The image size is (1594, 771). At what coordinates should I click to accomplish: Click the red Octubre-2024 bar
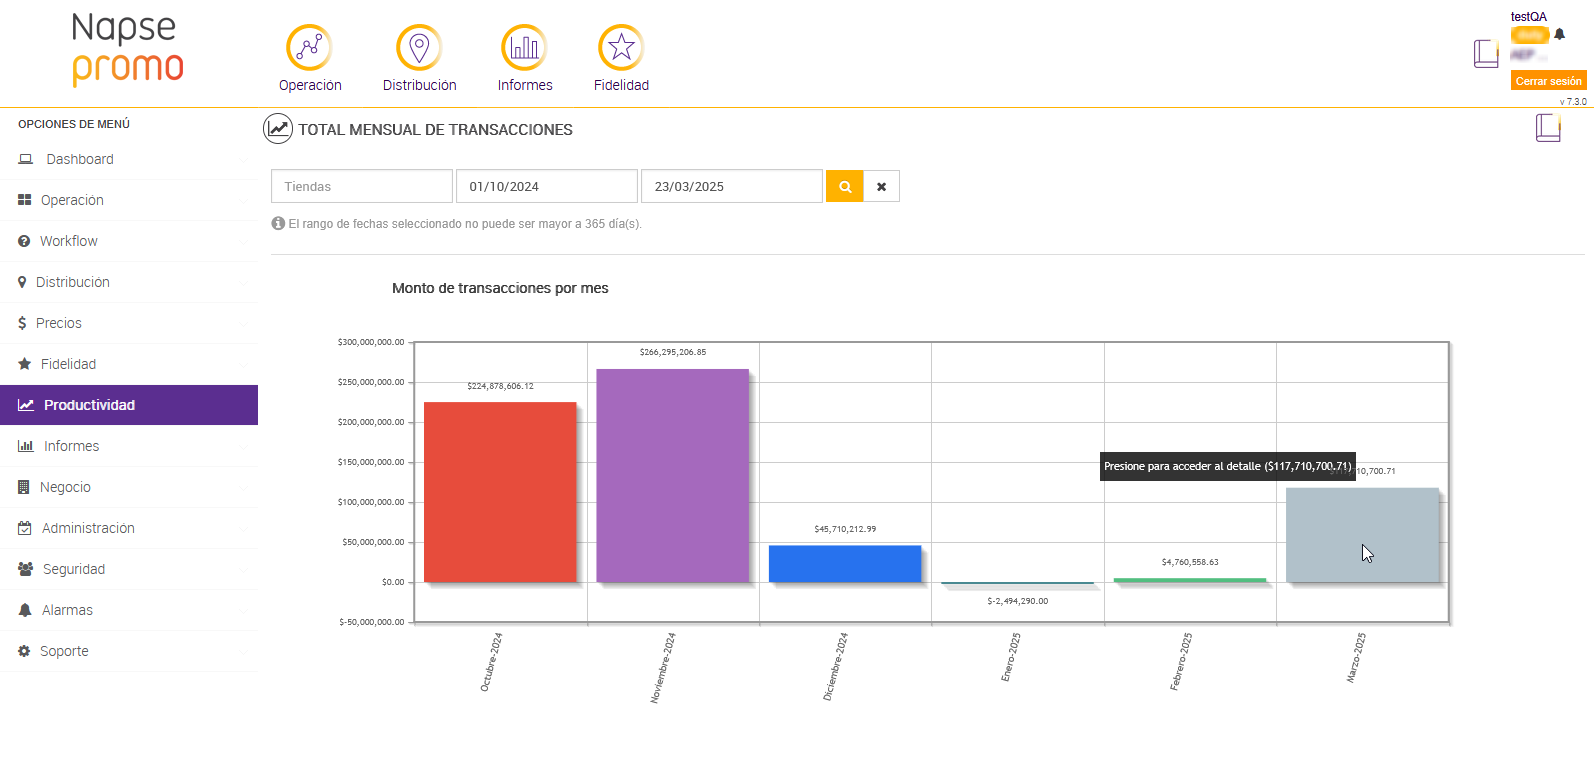click(500, 492)
